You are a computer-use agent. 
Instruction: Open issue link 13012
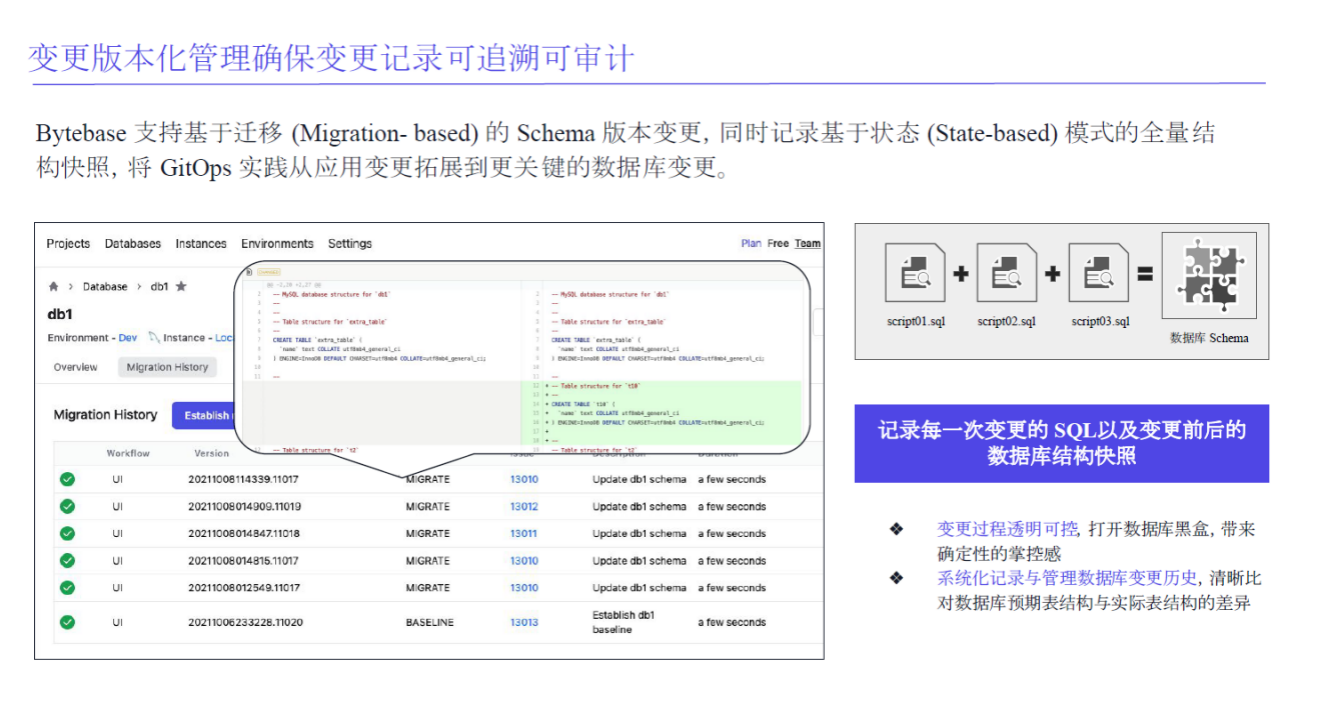524,506
